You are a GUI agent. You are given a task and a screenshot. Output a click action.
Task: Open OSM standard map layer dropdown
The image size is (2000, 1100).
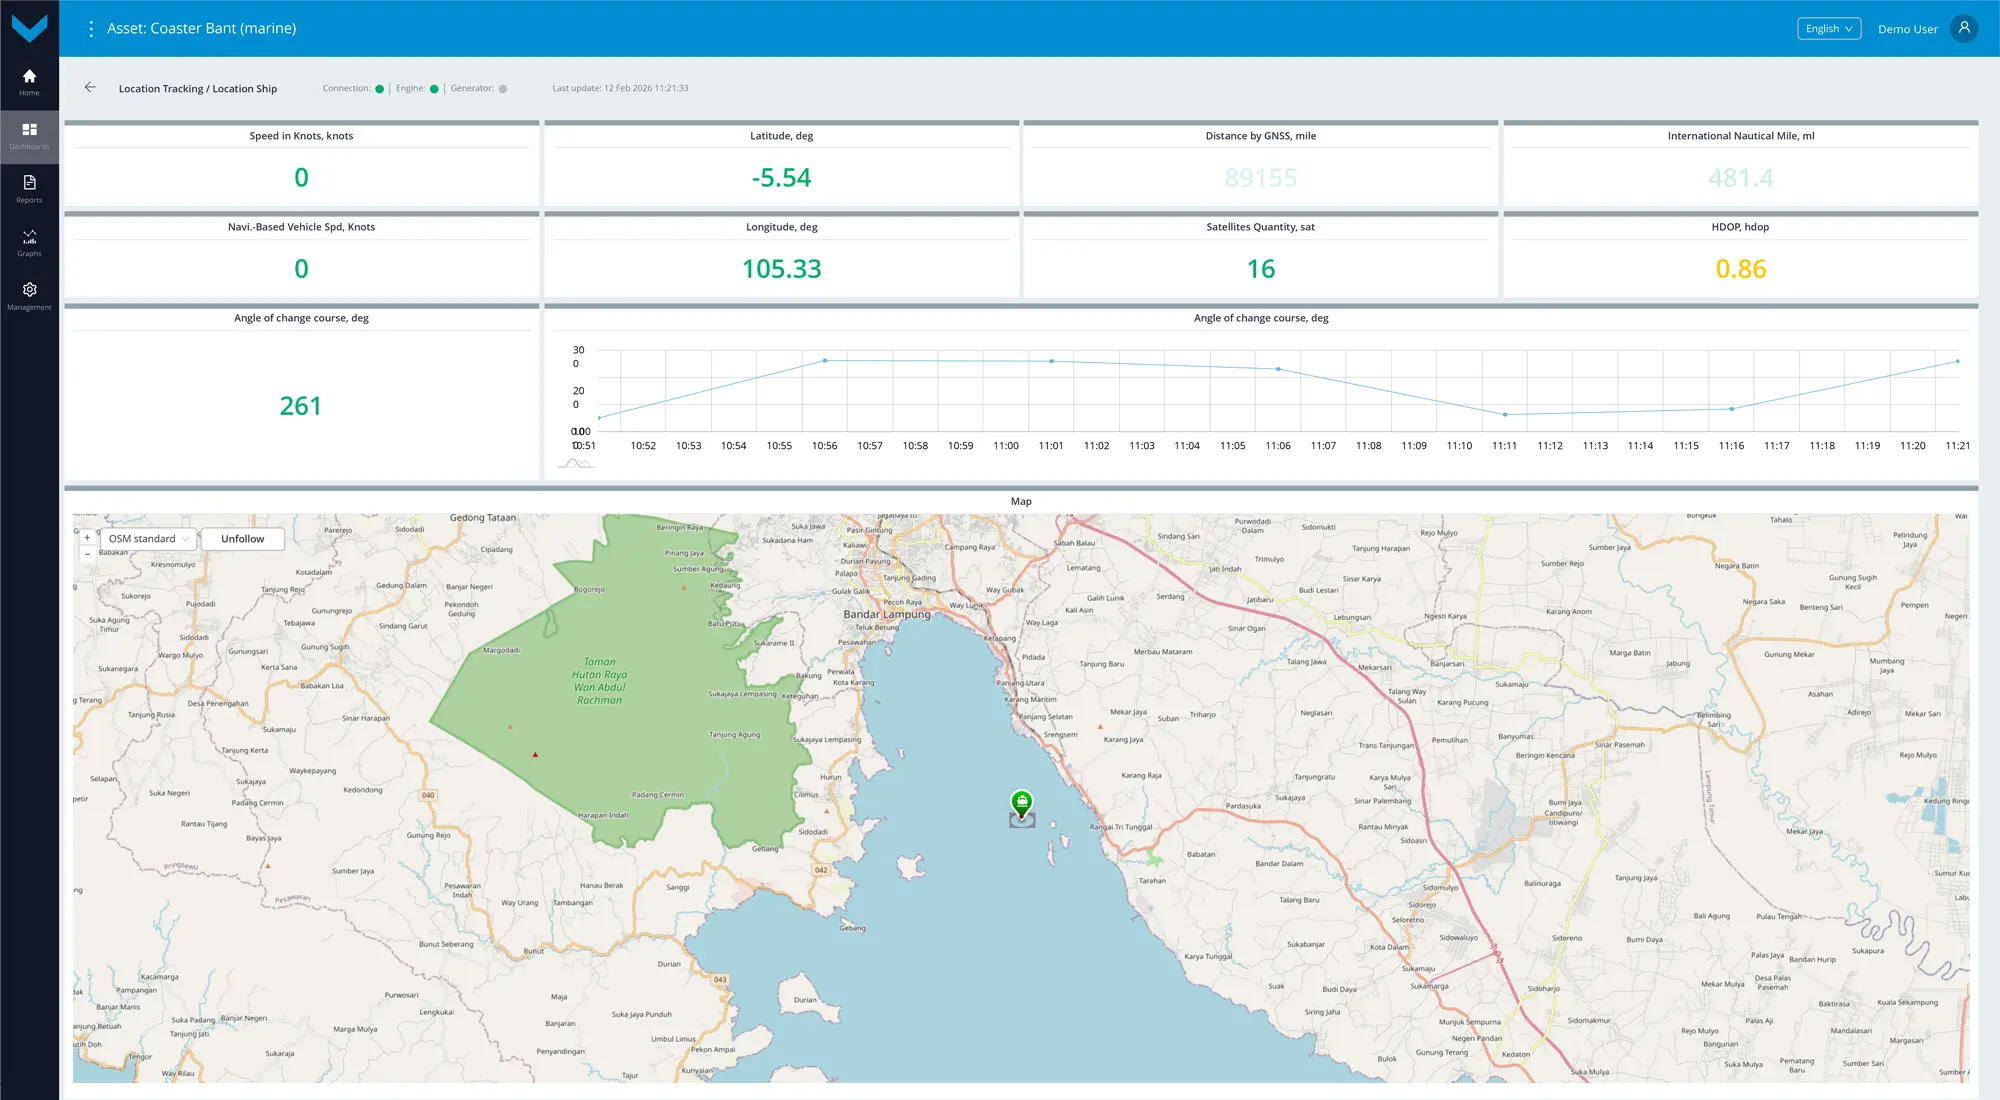point(148,539)
